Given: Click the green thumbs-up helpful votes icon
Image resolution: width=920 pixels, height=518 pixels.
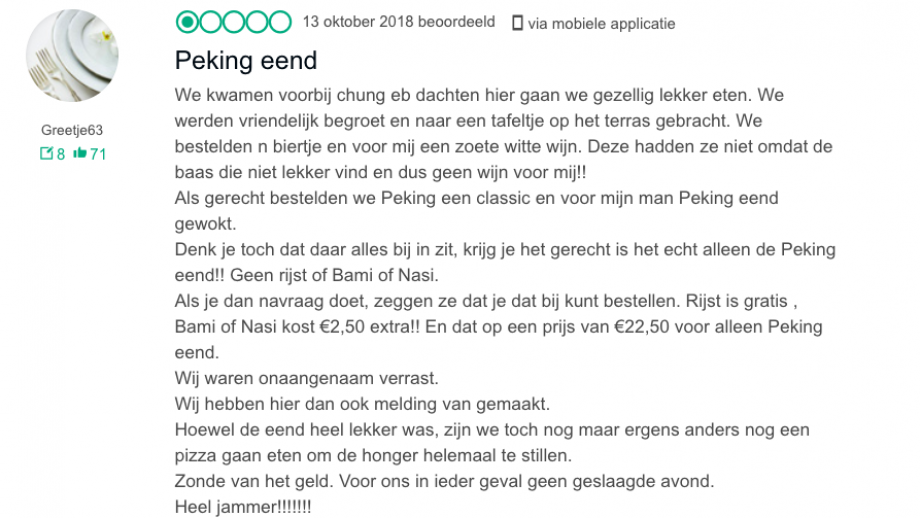Looking at the screenshot, I should click(x=80, y=154).
